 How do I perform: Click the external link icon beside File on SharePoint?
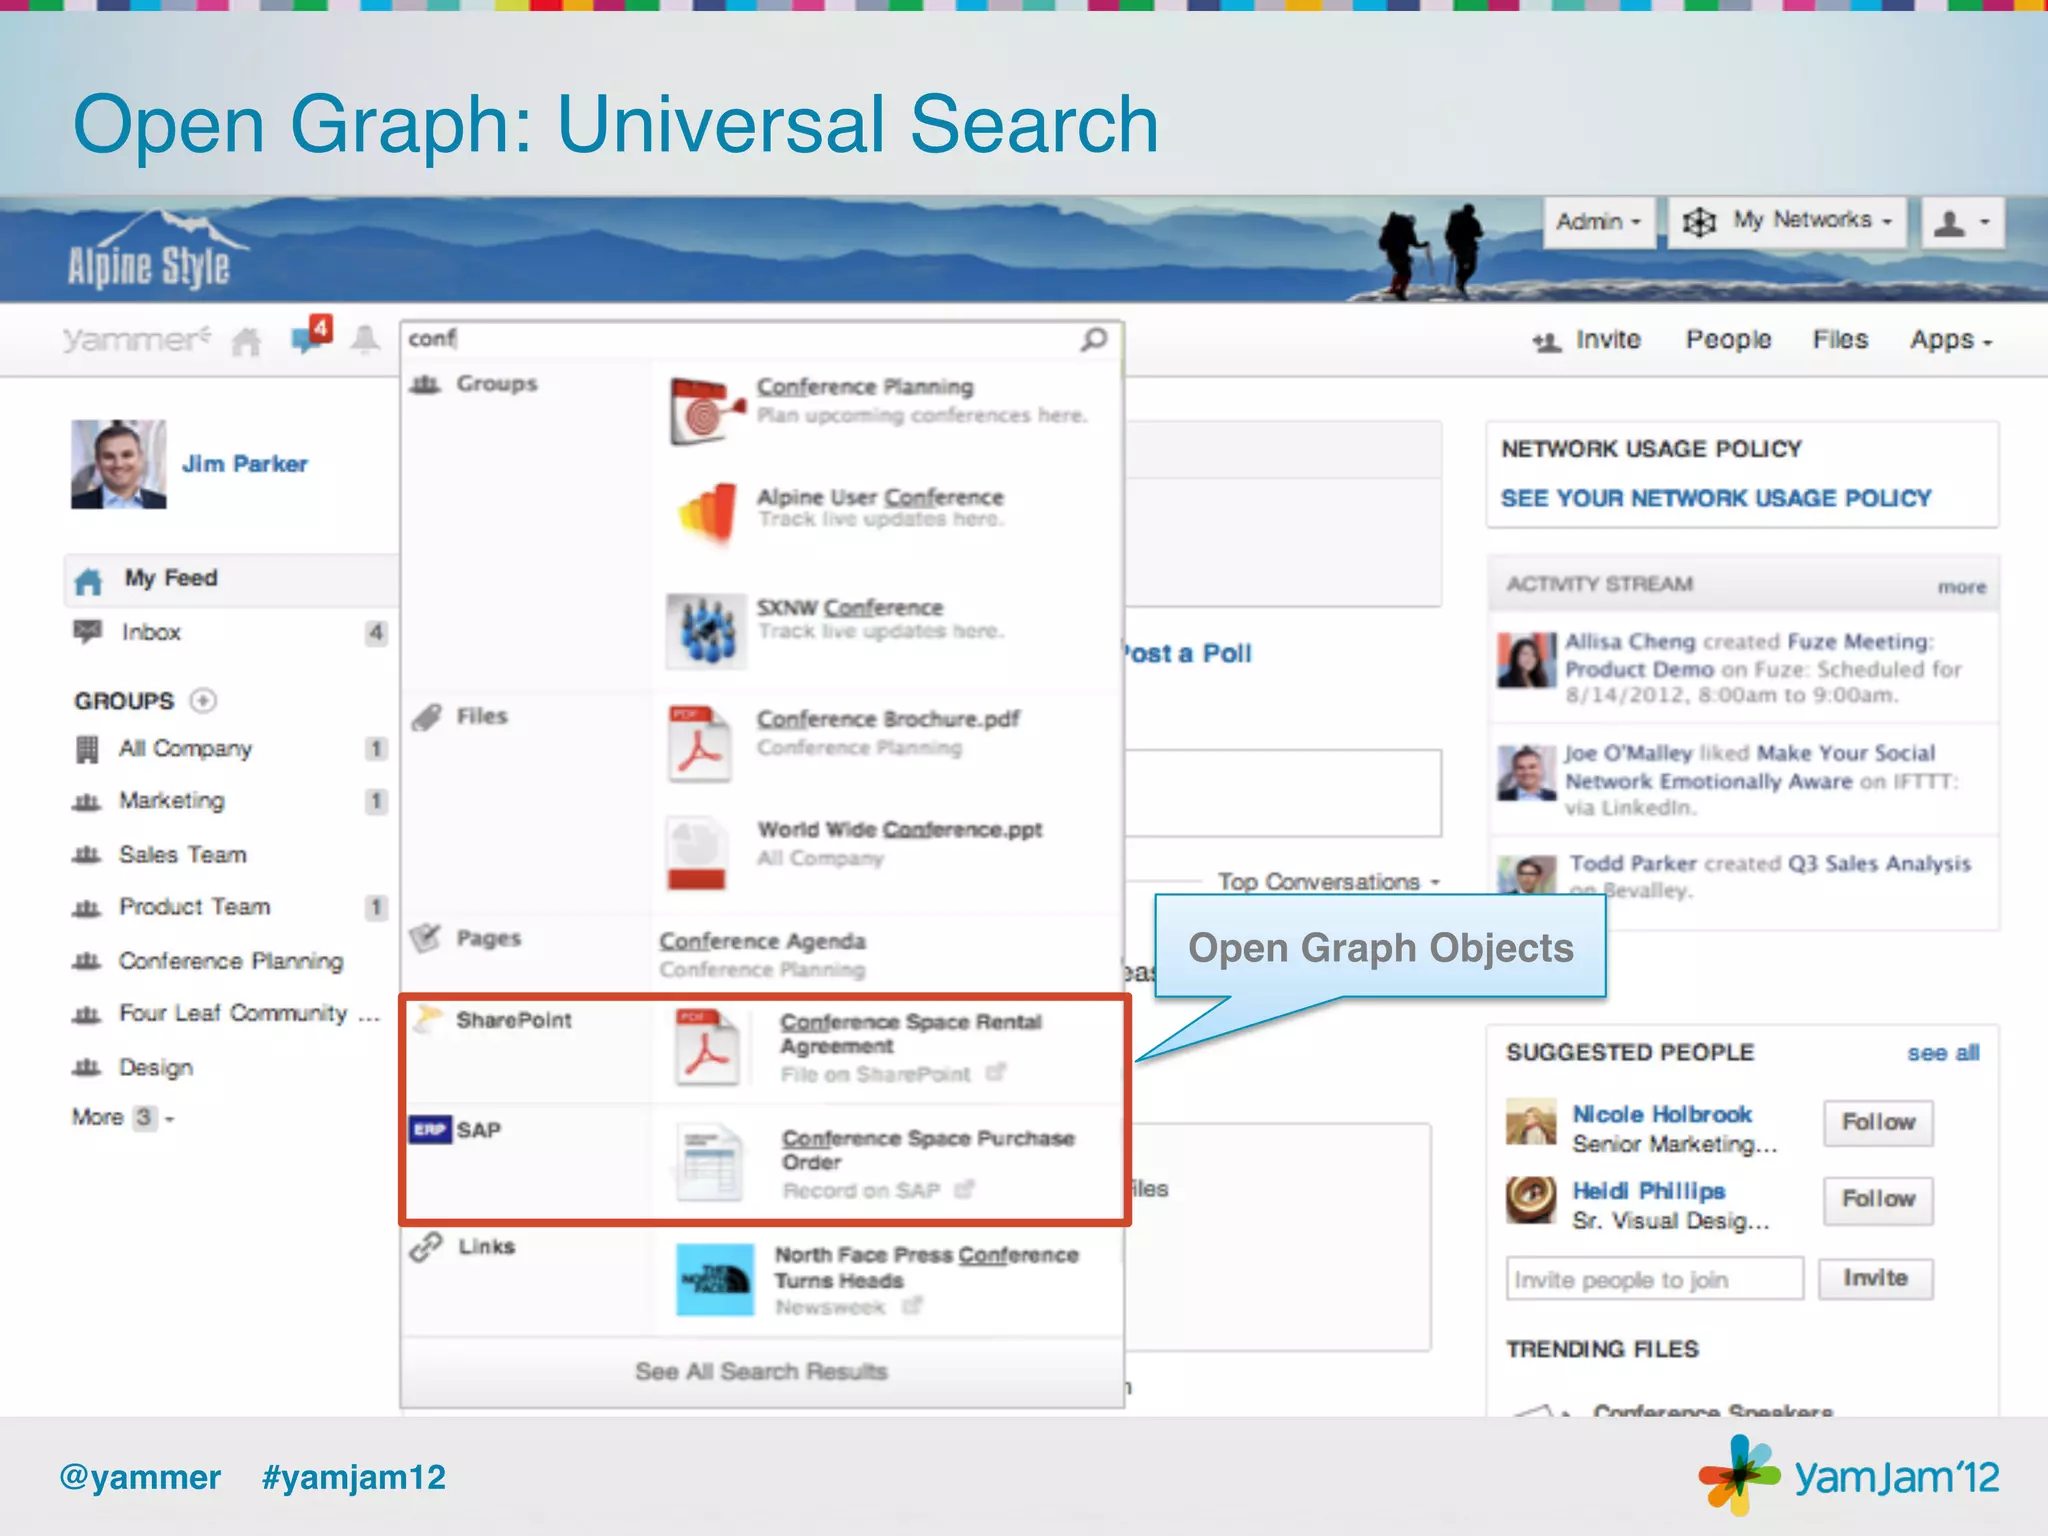(x=995, y=1073)
